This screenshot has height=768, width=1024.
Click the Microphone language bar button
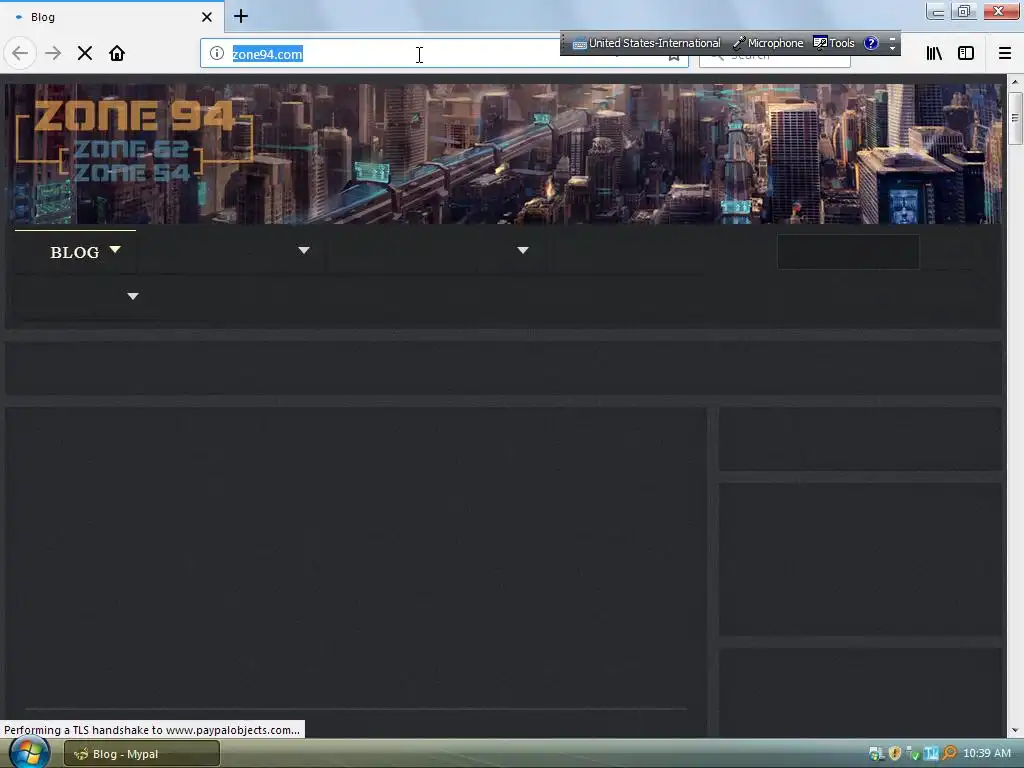tap(768, 43)
